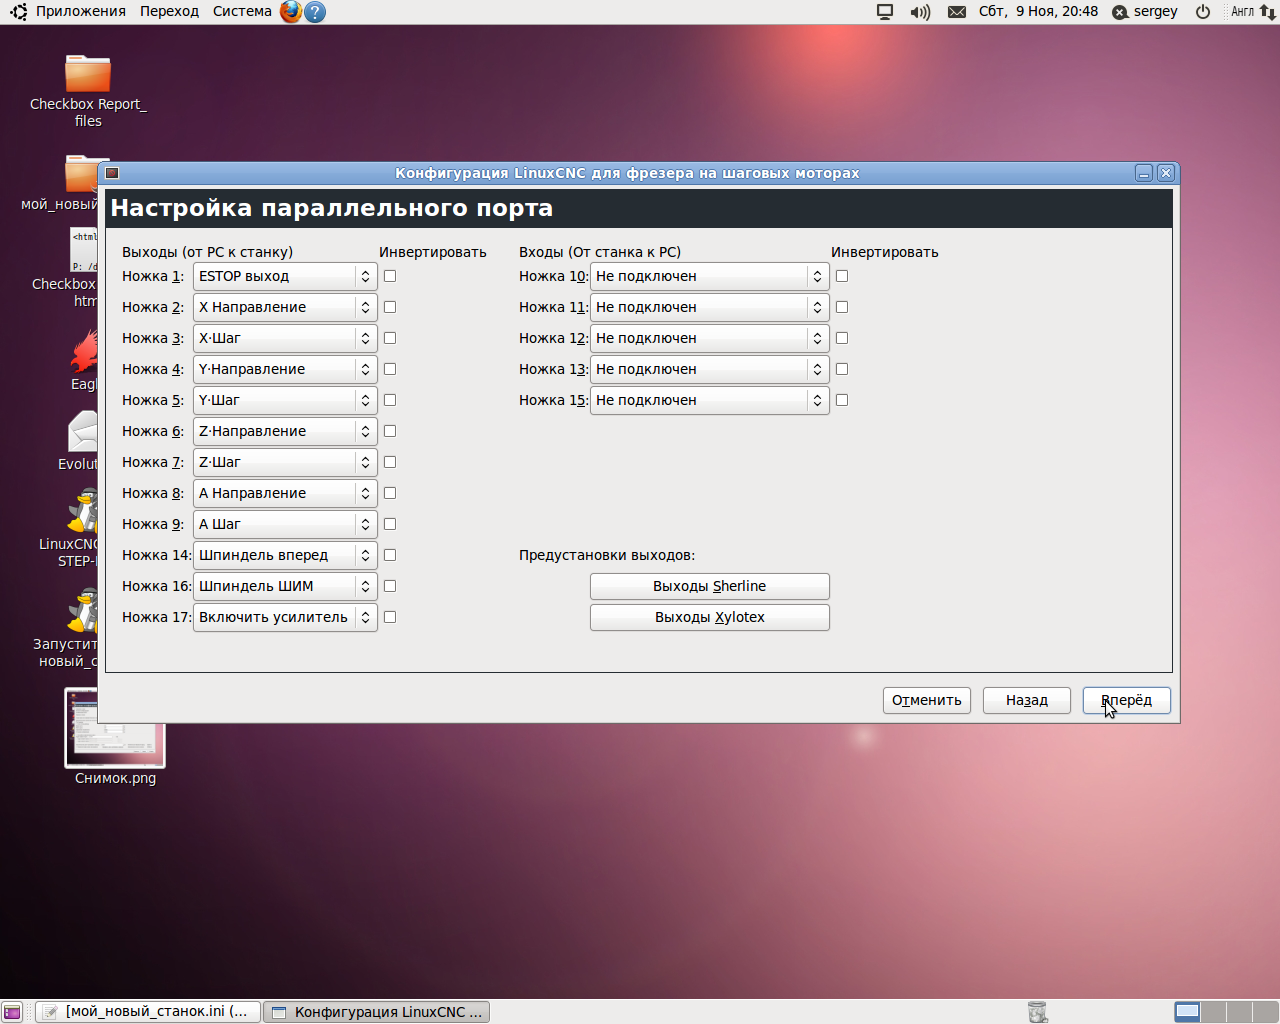1280x1024 pixels.
Task: Select the Eagle desktop icon
Action: pyautogui.click(x=84, y=361)
